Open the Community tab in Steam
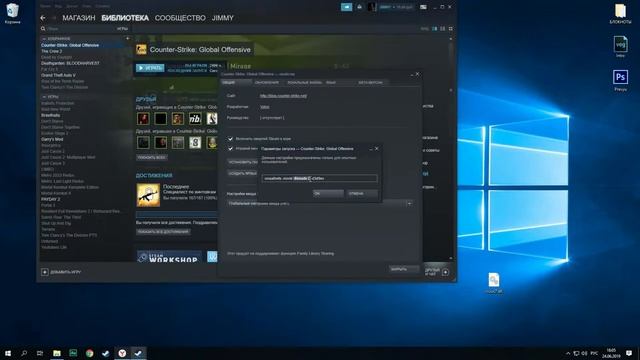The width and height of the screenshot is (640, 360). pos(180,18)
